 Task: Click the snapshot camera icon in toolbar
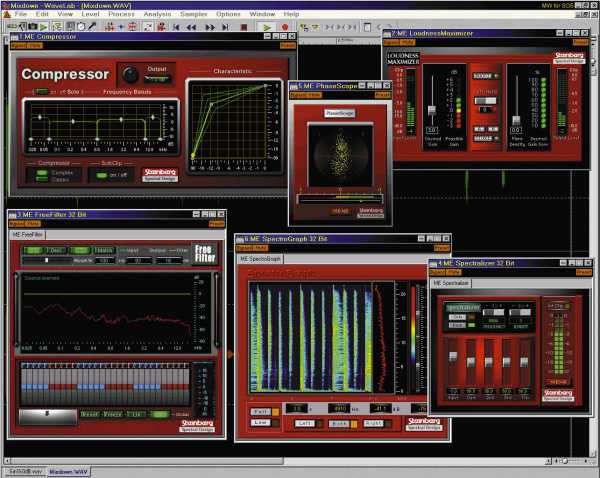tap(33, 27)
